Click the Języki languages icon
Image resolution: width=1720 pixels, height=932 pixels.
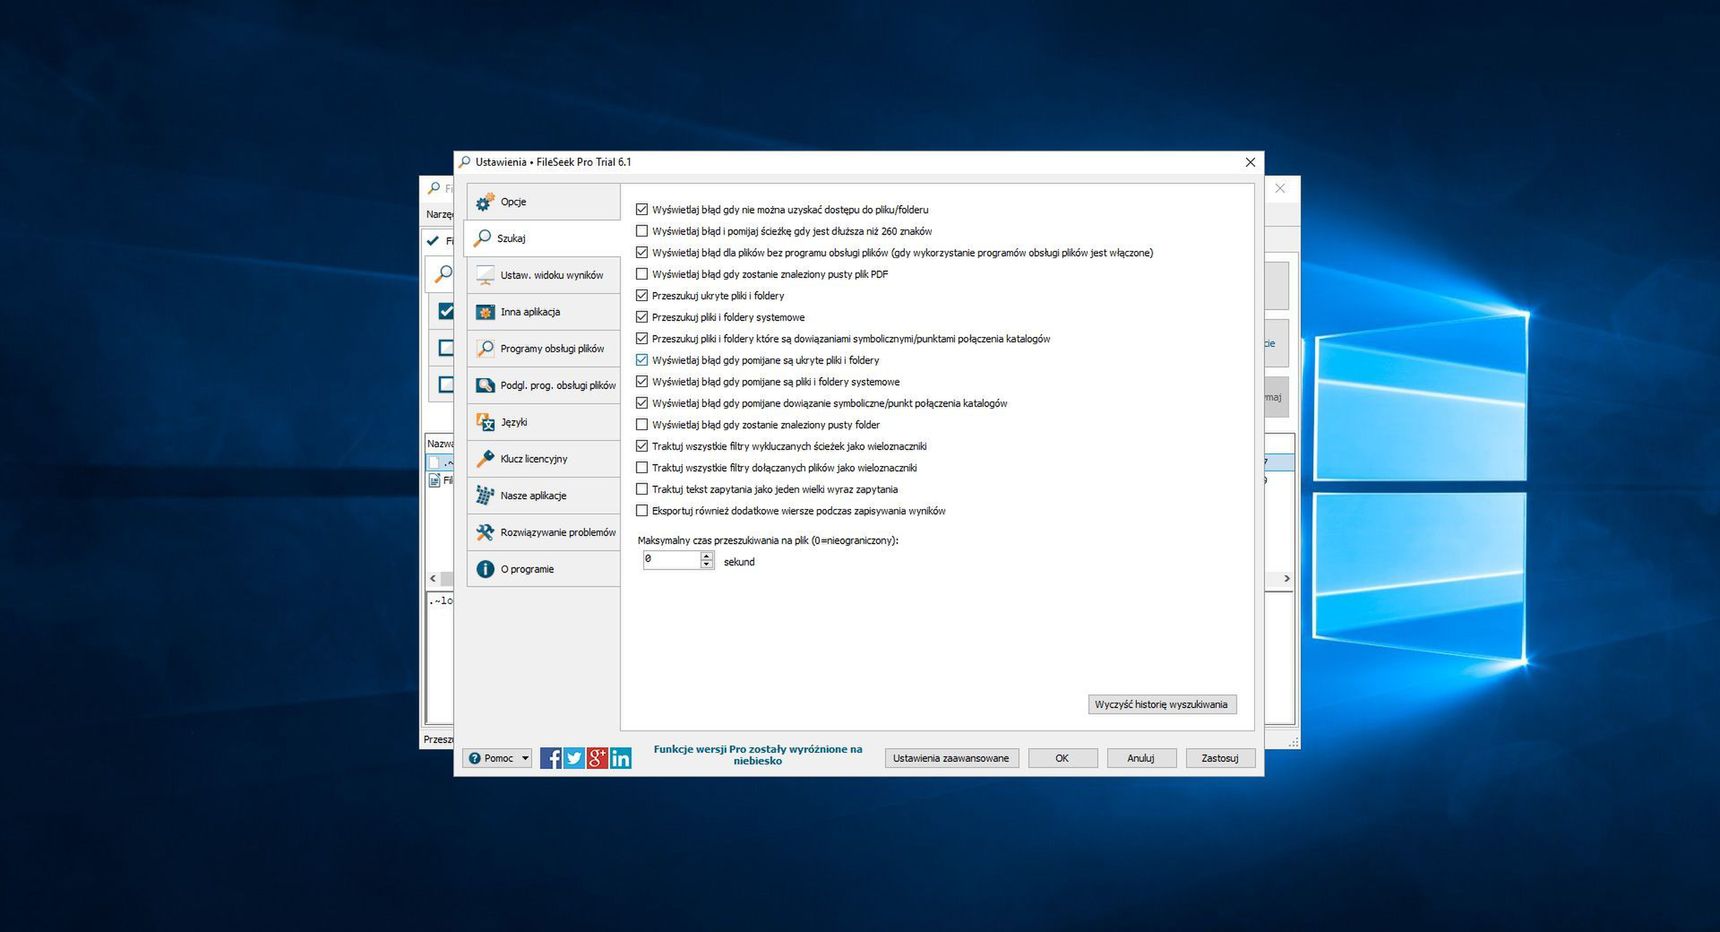click(485, 422)
